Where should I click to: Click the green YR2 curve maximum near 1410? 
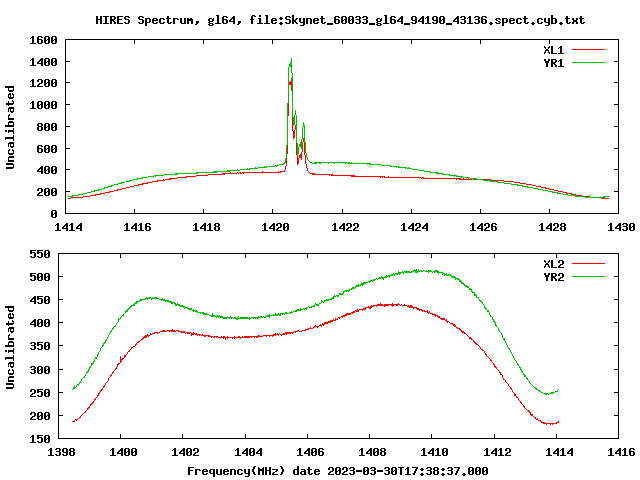[x=417, y=270]
